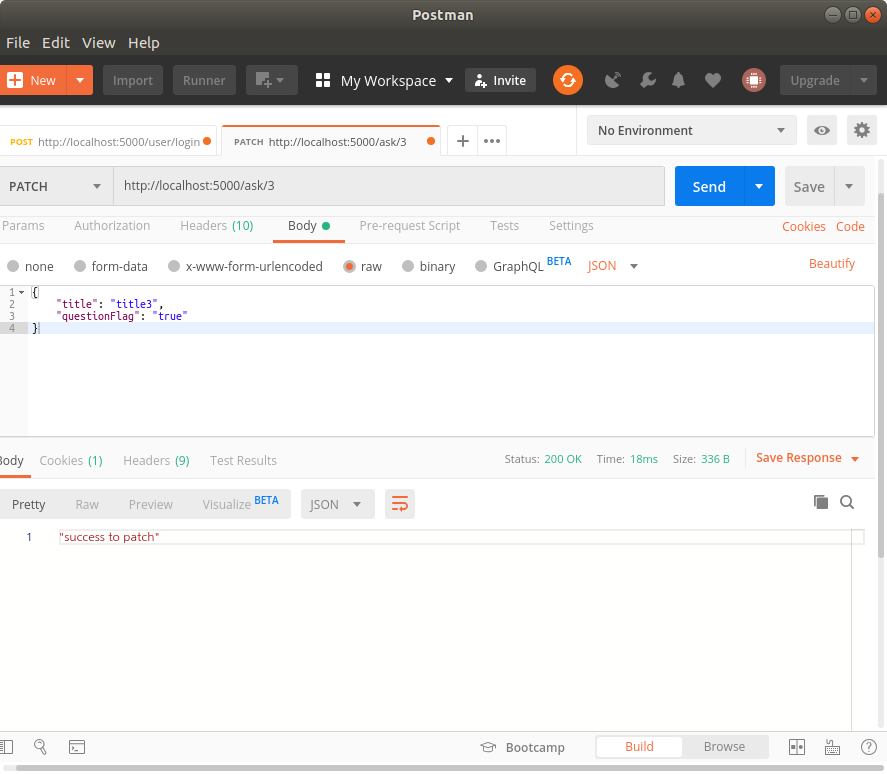
Task: Click the Import button
Action: (133, 80)
